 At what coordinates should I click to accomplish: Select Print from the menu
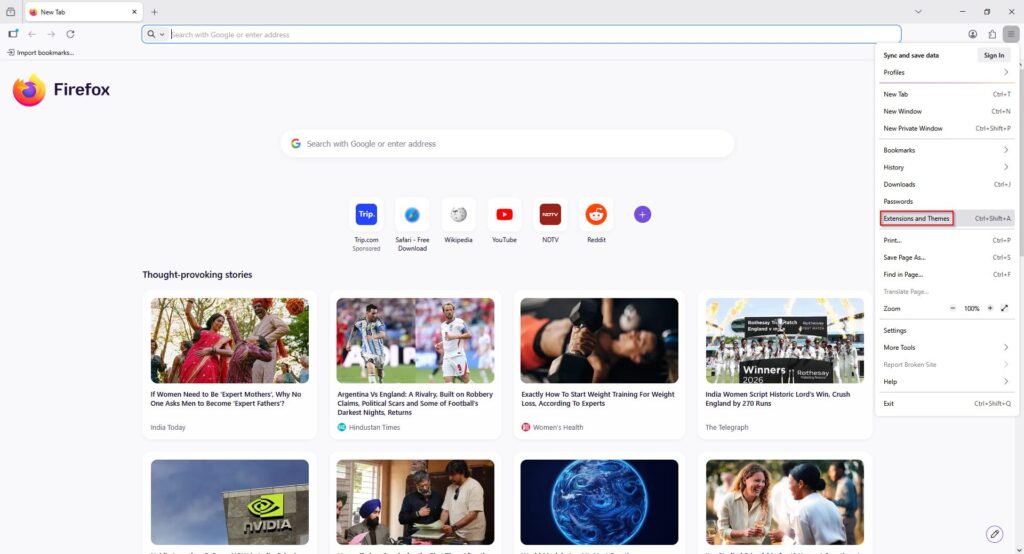click(946, 240)
